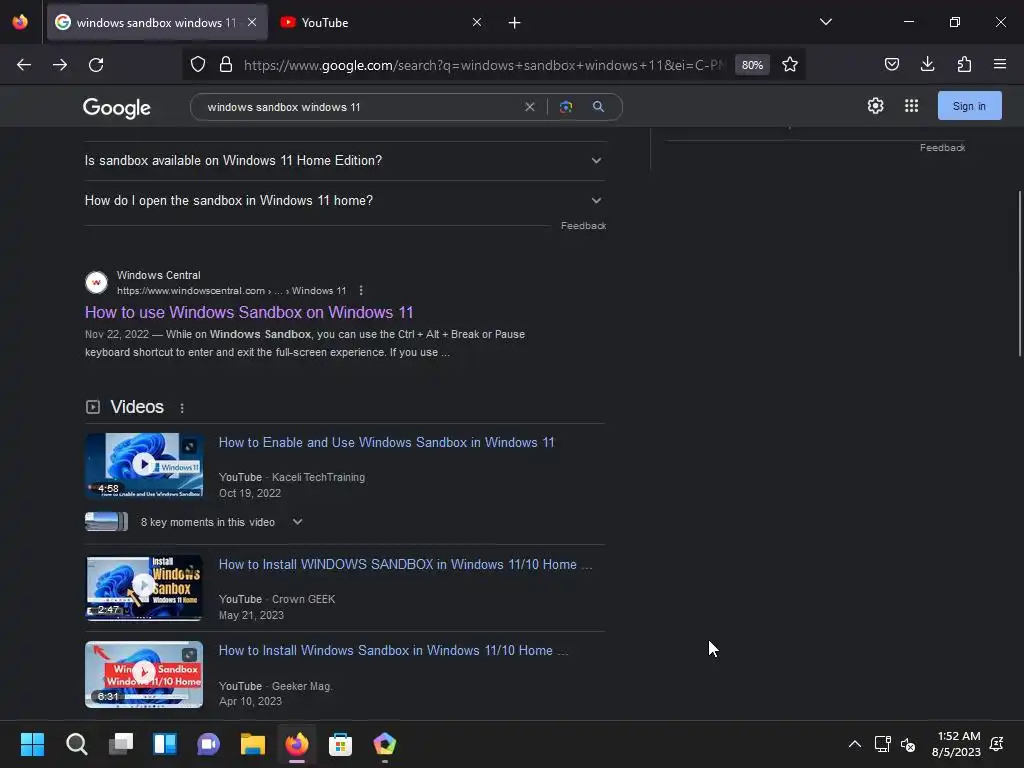The height and width of the screenshot is (768, 1024).
Task: Open the Windows Start menu
Action: (x=32, y=744)
